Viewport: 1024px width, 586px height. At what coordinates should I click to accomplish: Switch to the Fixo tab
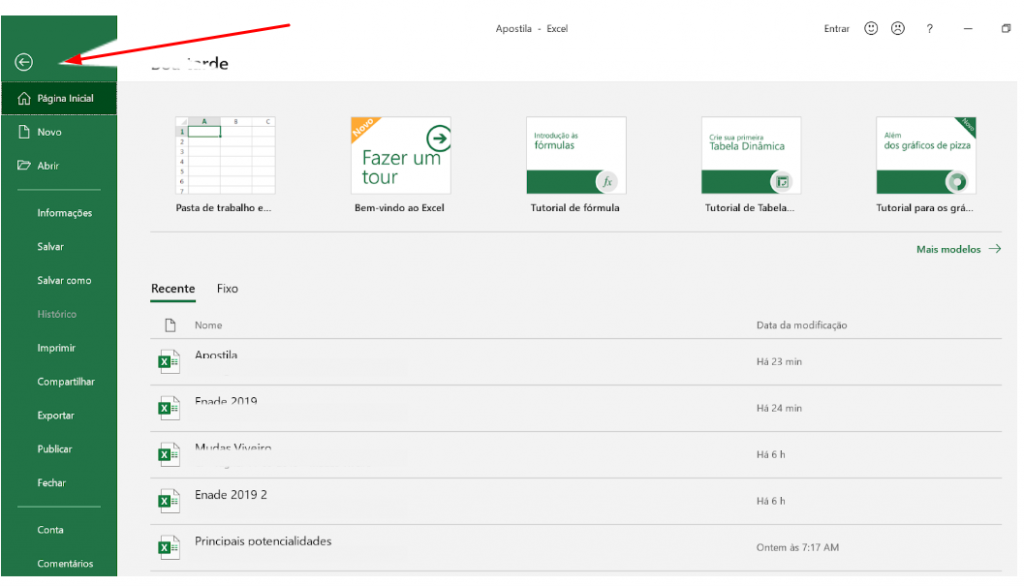coord(227,289)
